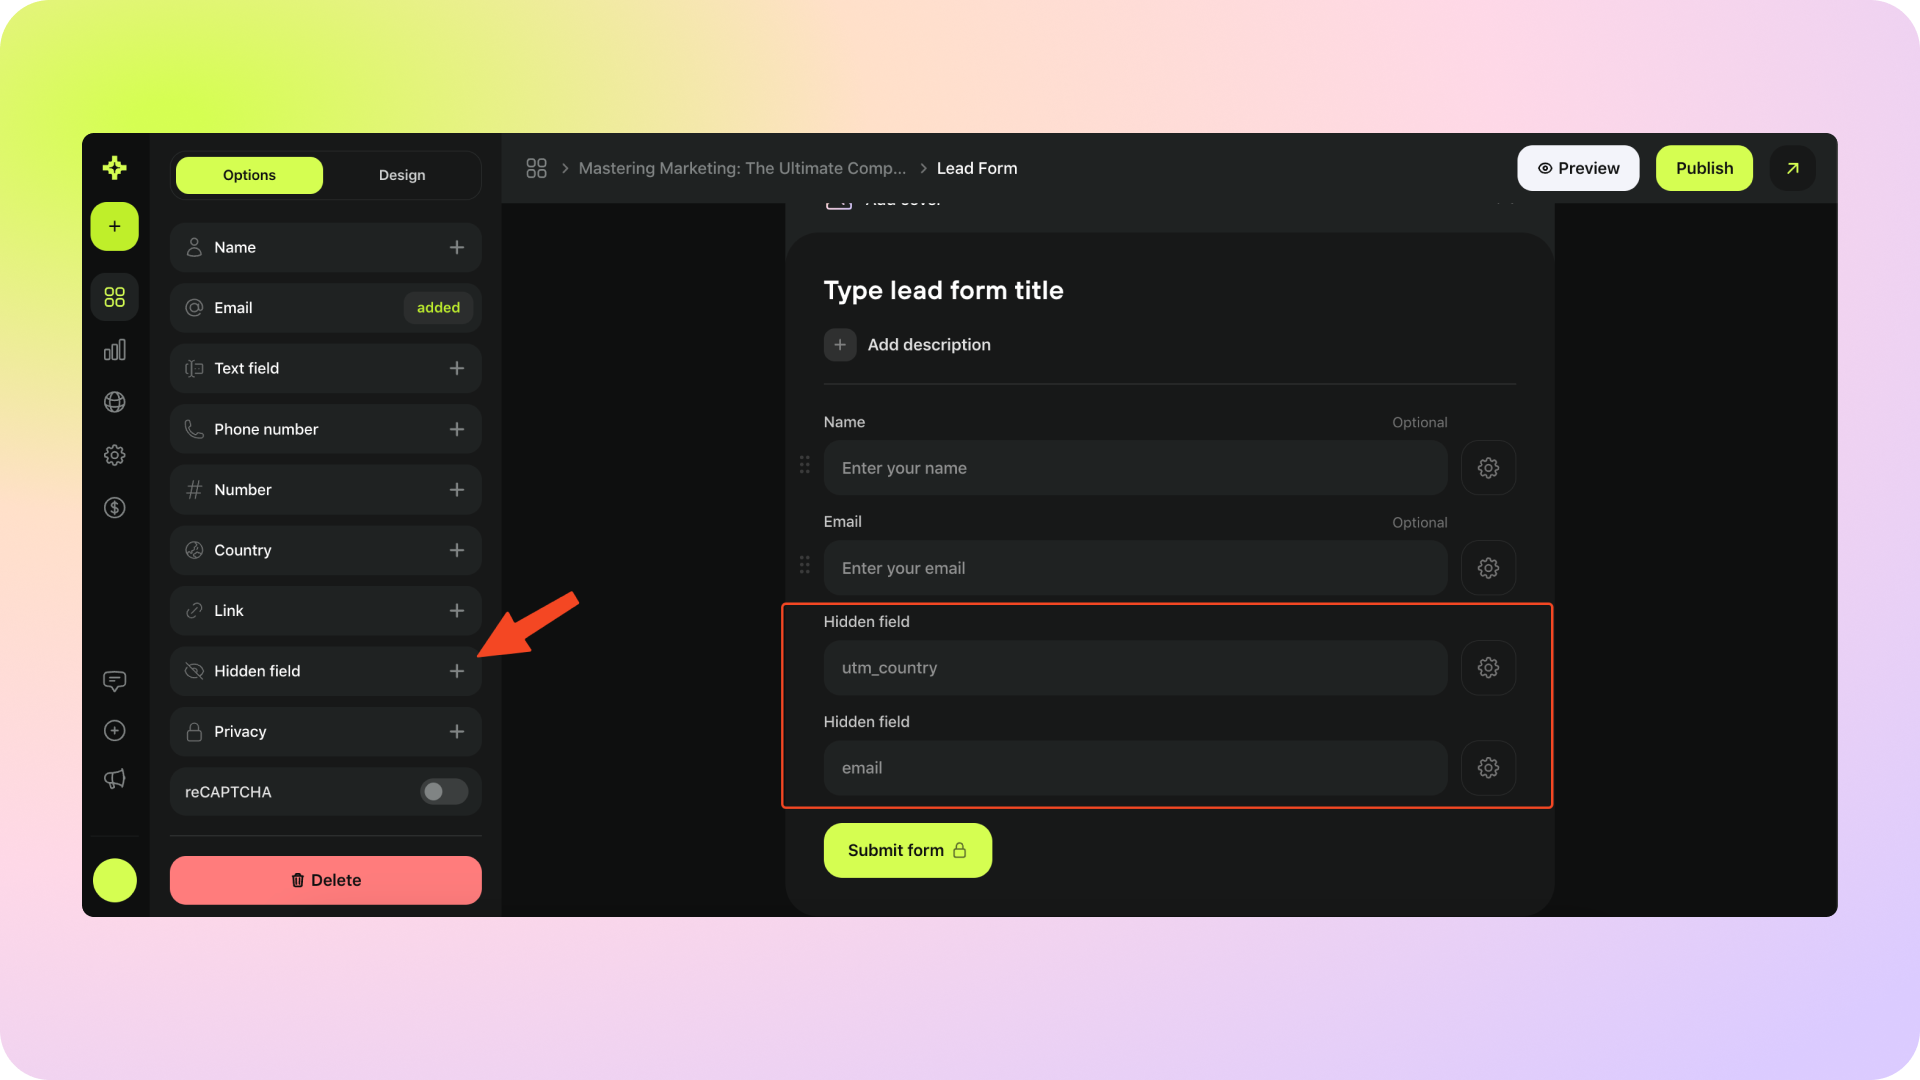Screen dimensions: 1920x1080
Task: Add a Phone number field with plus
Action: coord(456,429)
